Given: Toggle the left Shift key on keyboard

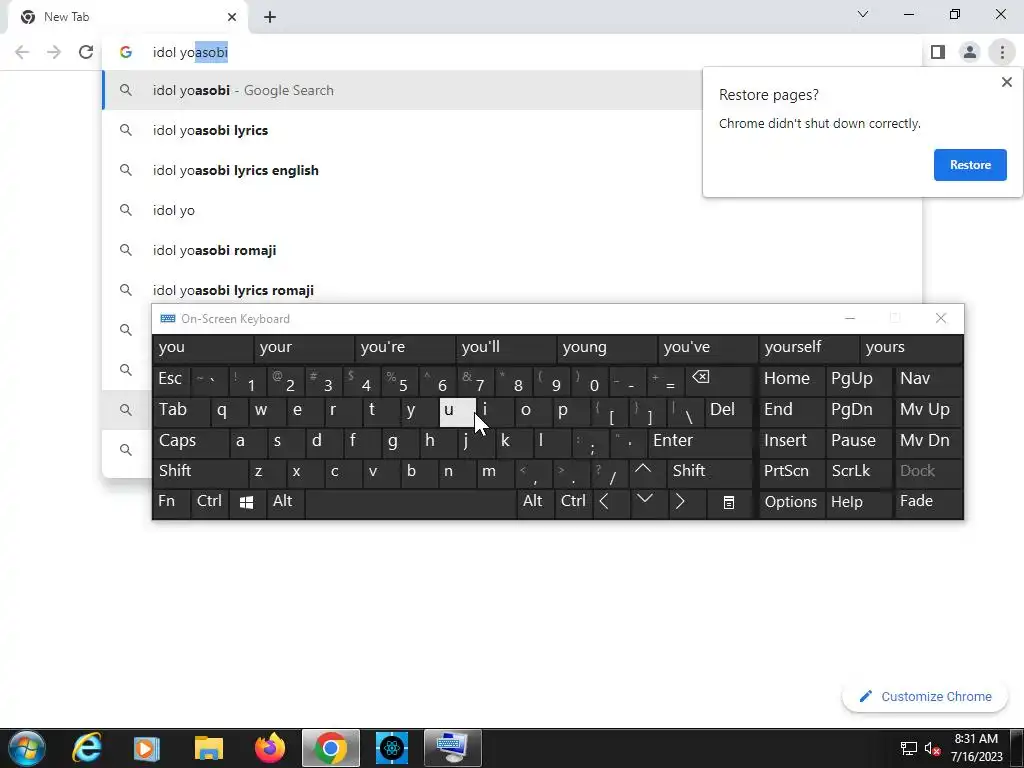Looking at the screenshot, I should [200, 472].
